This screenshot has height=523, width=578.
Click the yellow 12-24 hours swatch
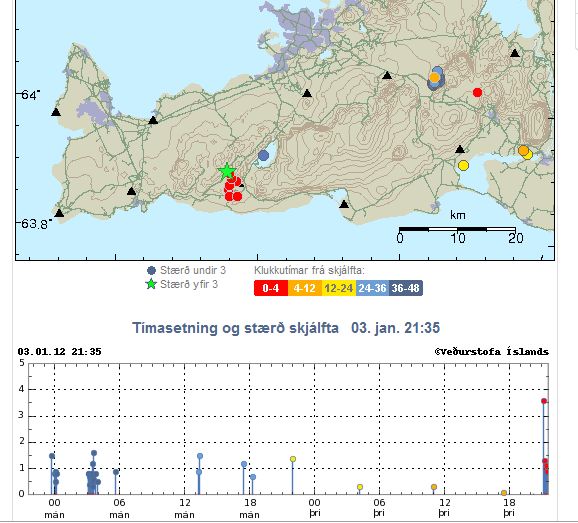(x=339, y=288)
